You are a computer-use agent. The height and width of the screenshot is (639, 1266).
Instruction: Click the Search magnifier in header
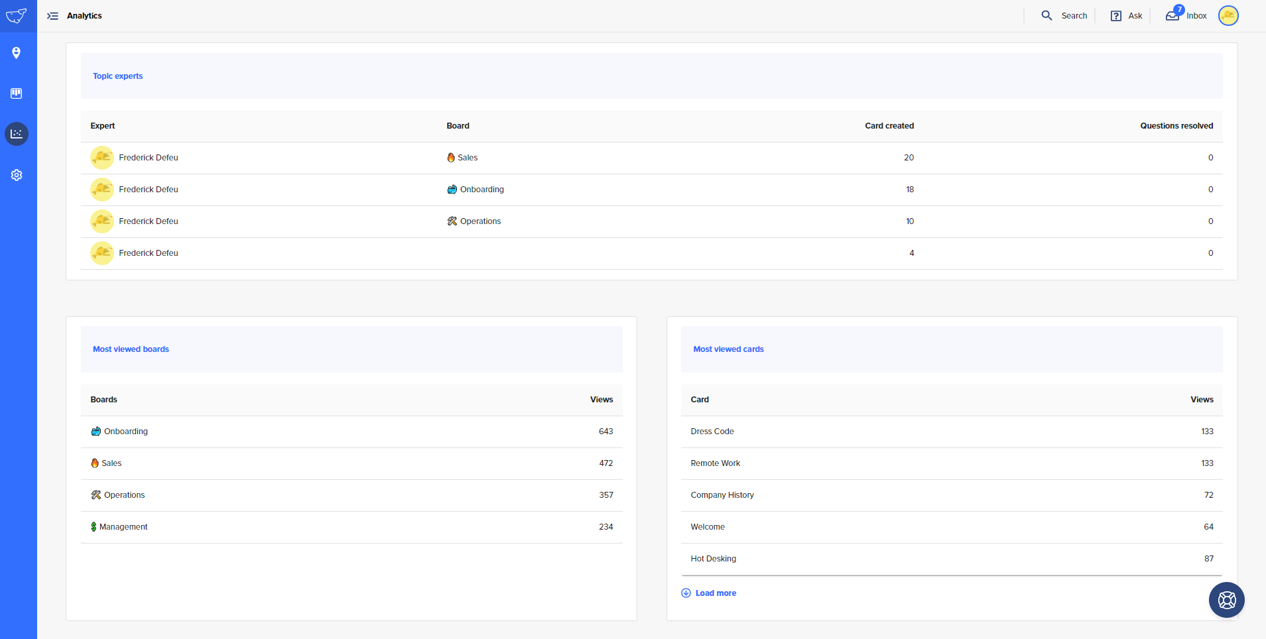(1063, 16)
